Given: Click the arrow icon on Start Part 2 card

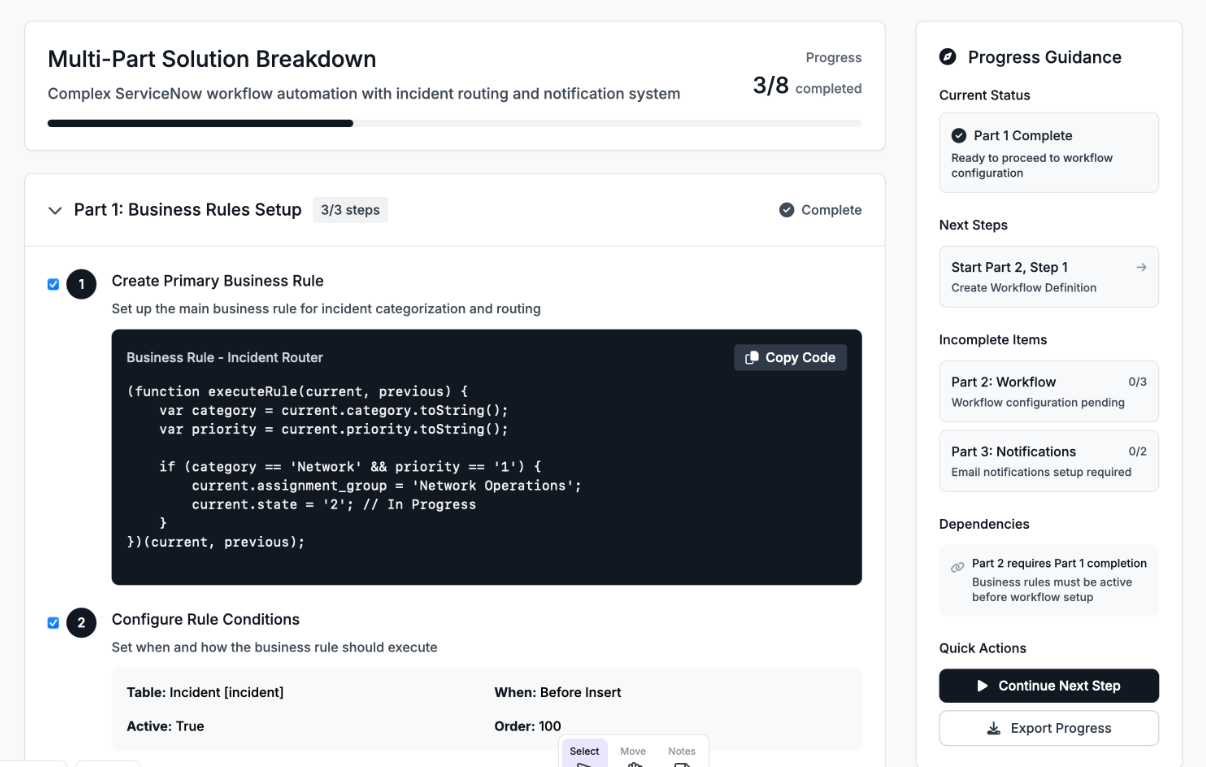Looking at the screenshot, I should [1141, 267].
